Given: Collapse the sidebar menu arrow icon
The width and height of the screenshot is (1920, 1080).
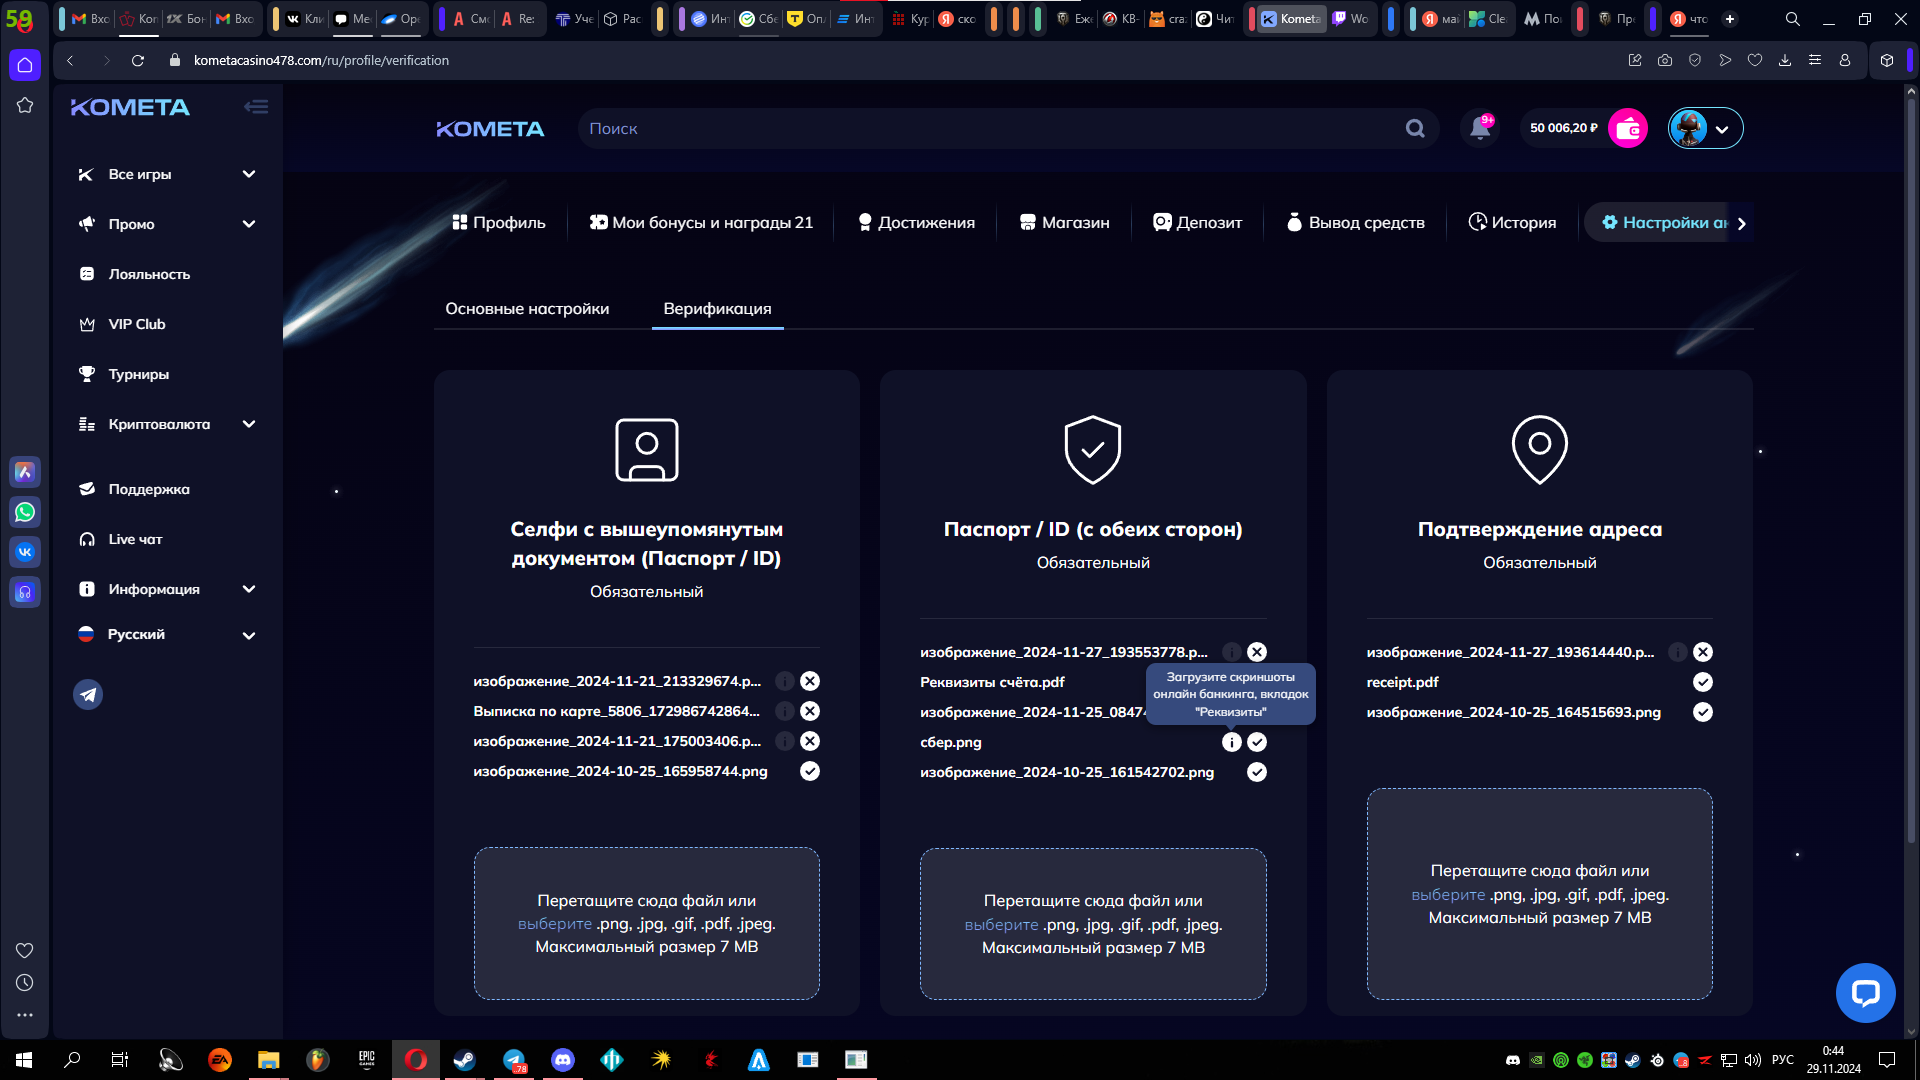Looking at the screenshot, I should [x=255, y=107].
